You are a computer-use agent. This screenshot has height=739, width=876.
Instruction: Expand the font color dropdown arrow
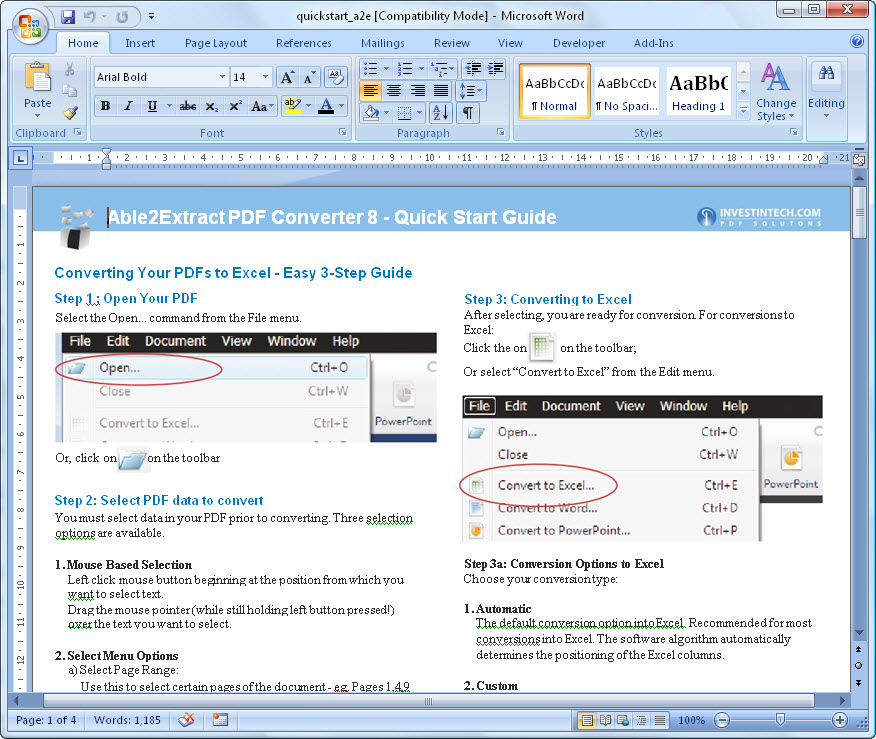pyautogui.click(x=341, y=106)
